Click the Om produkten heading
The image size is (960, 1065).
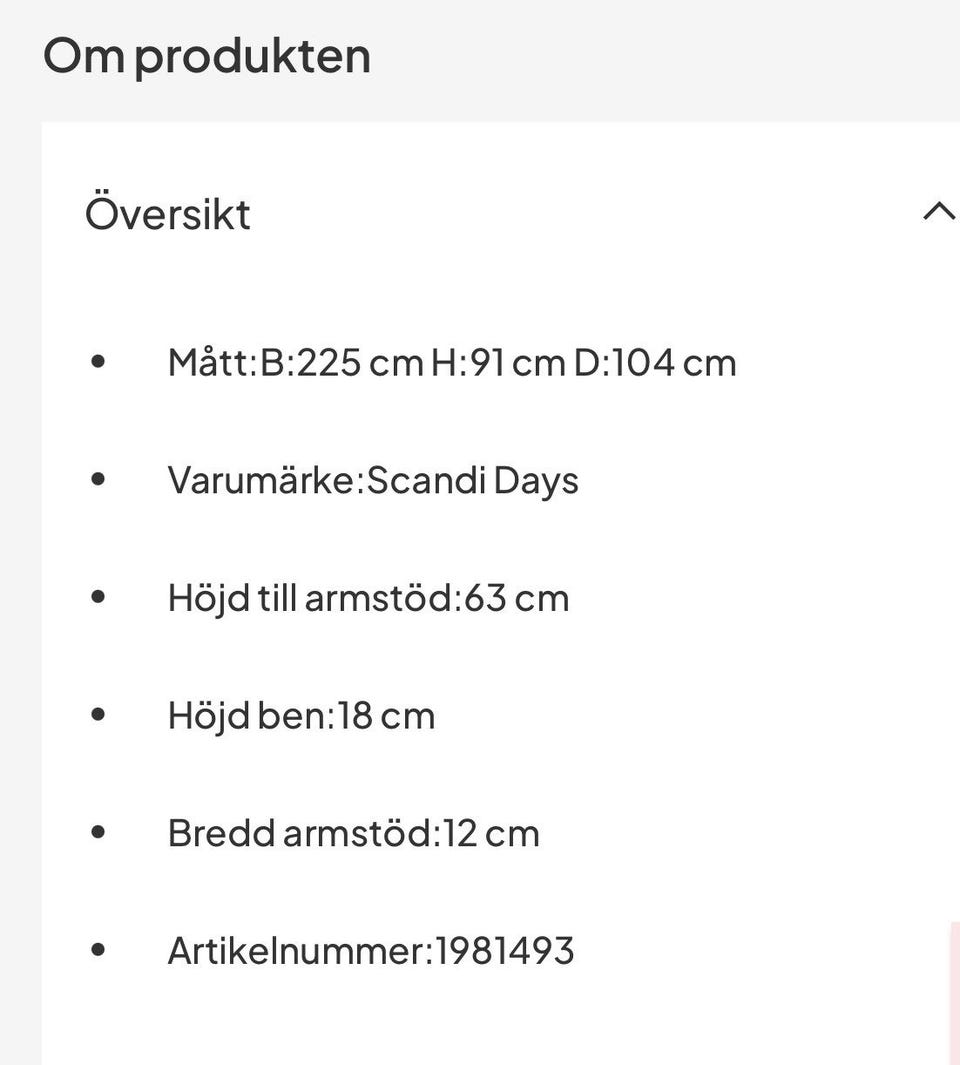pyautogui.click(x=205, y=54)
